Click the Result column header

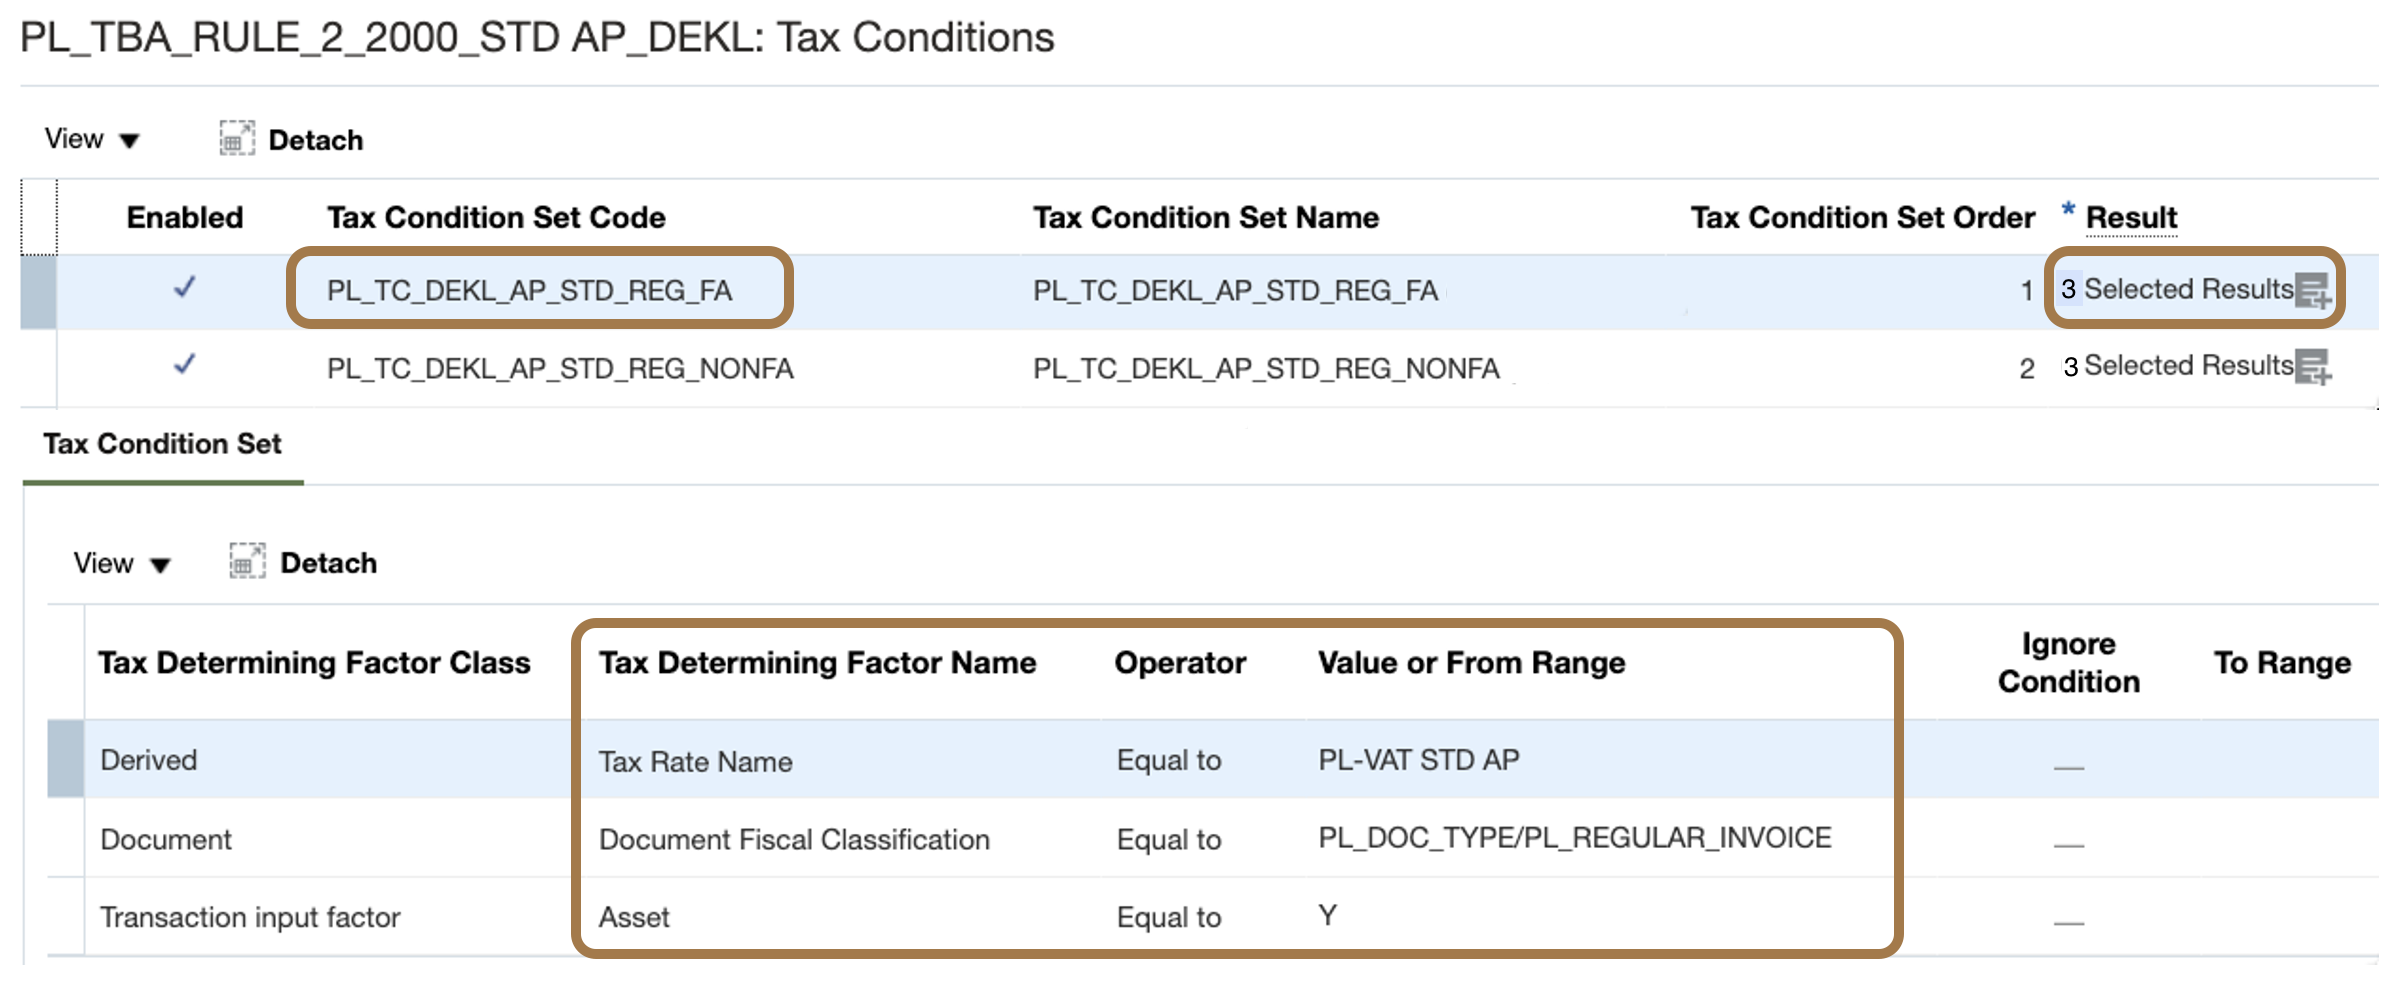pos(2131,217)
